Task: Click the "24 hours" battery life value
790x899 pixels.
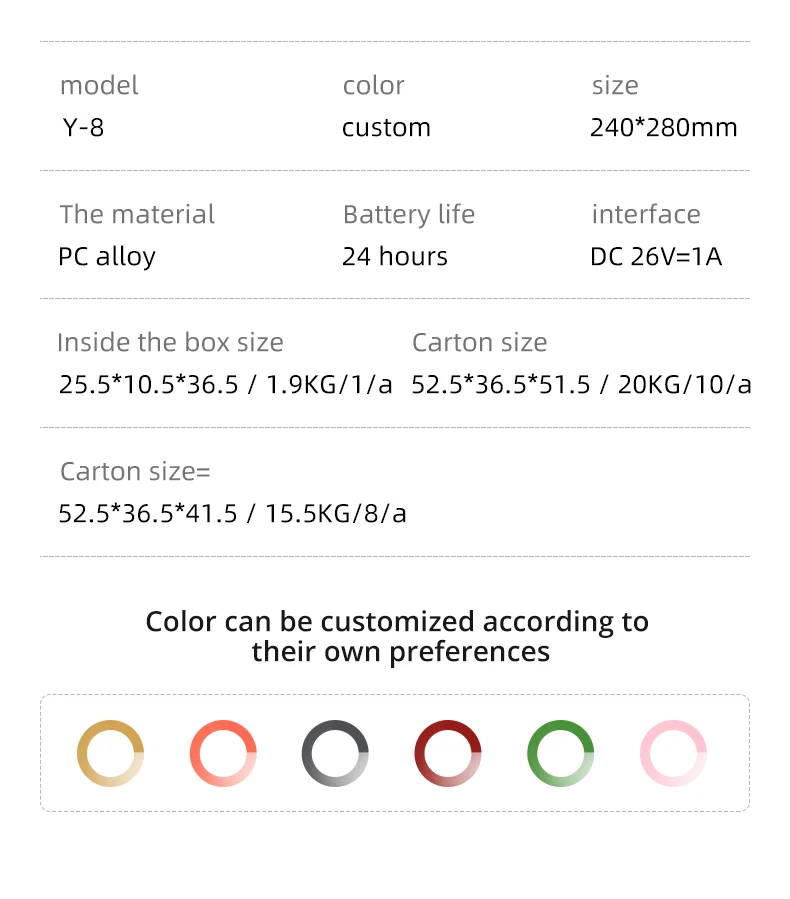Action: 394,257
